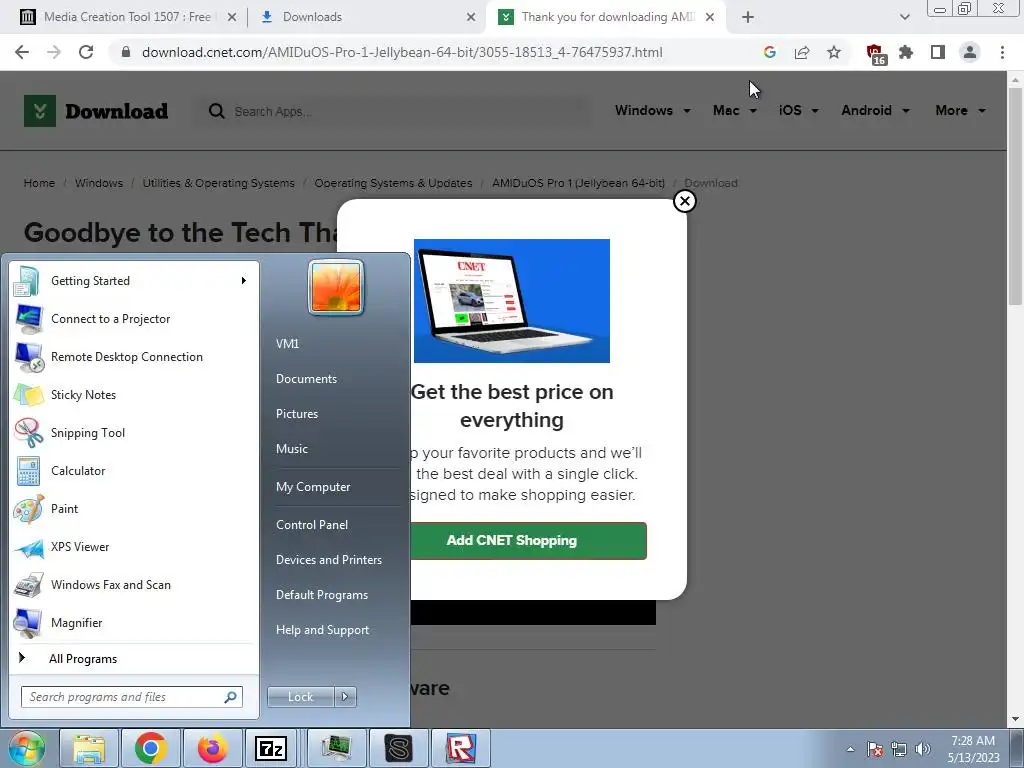Click the Windows Start orb
1024x768 pixels.
point(26,748)
